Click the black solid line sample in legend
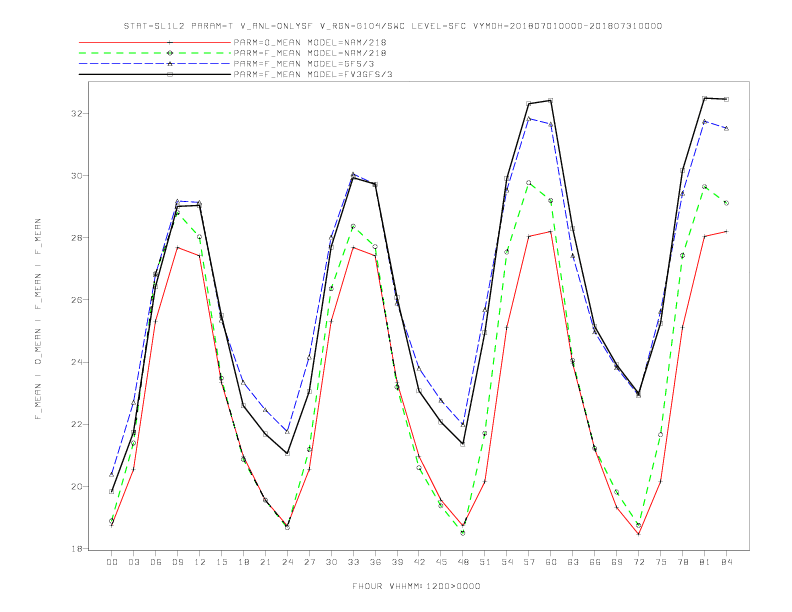Image resolution: width=792 pixels, height=612 pixels. (155, 74)
